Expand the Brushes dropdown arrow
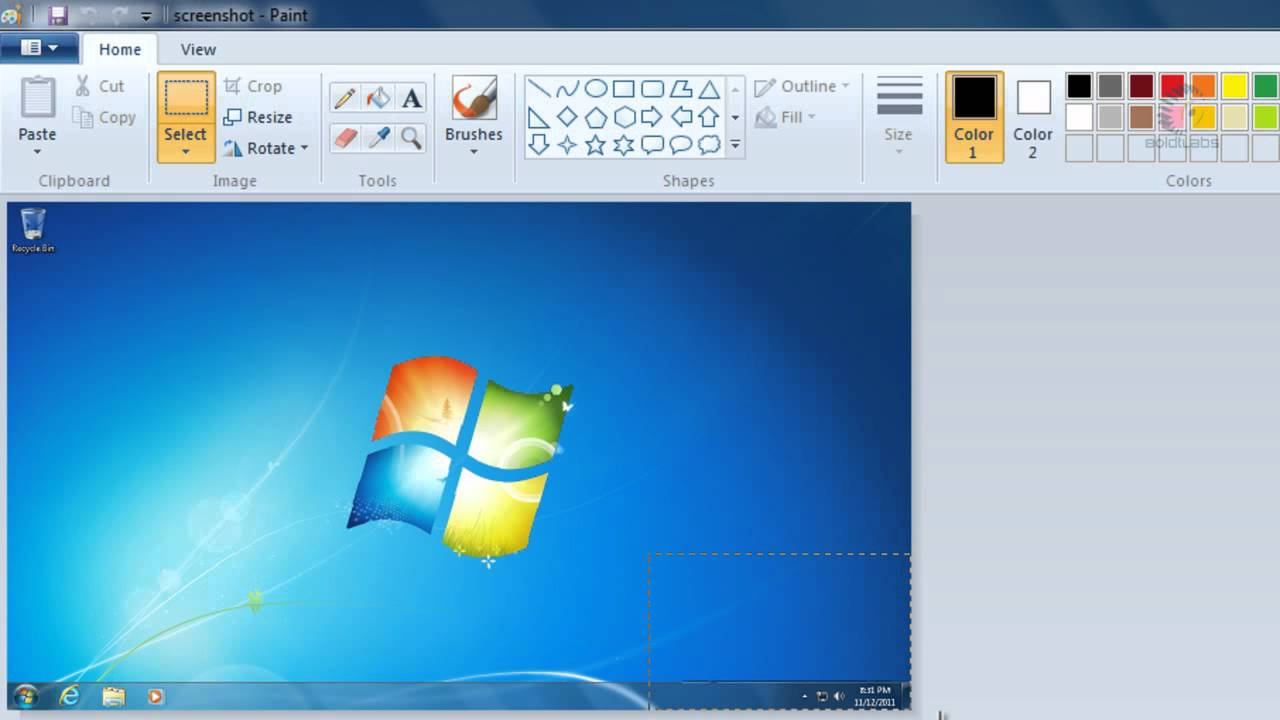The image size is (1280, 720). [474, 152]
